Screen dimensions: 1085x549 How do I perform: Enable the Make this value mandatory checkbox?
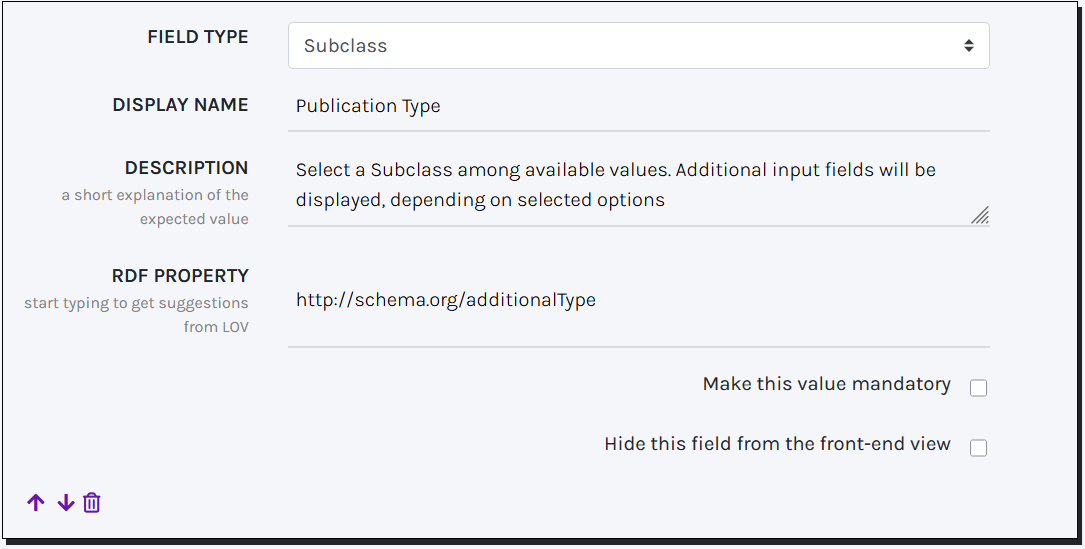(x=978, y=388)
